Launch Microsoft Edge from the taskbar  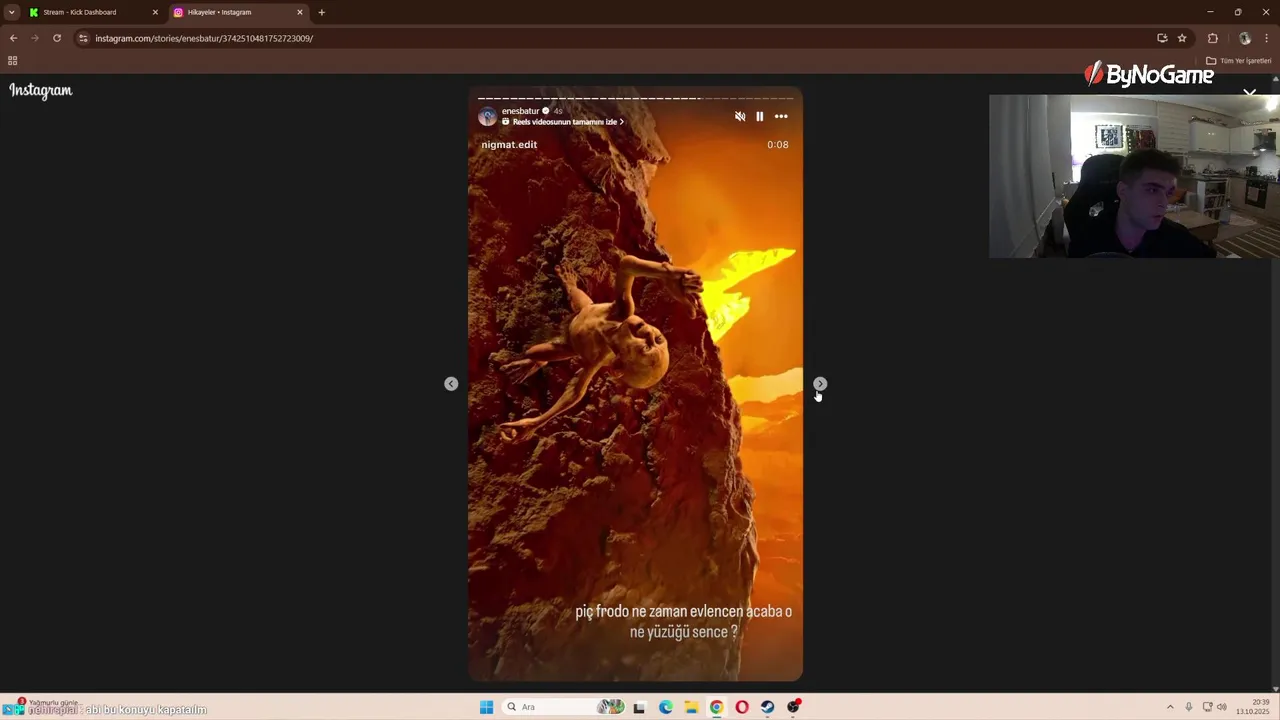pyautogui.click(x=665, y=707)
